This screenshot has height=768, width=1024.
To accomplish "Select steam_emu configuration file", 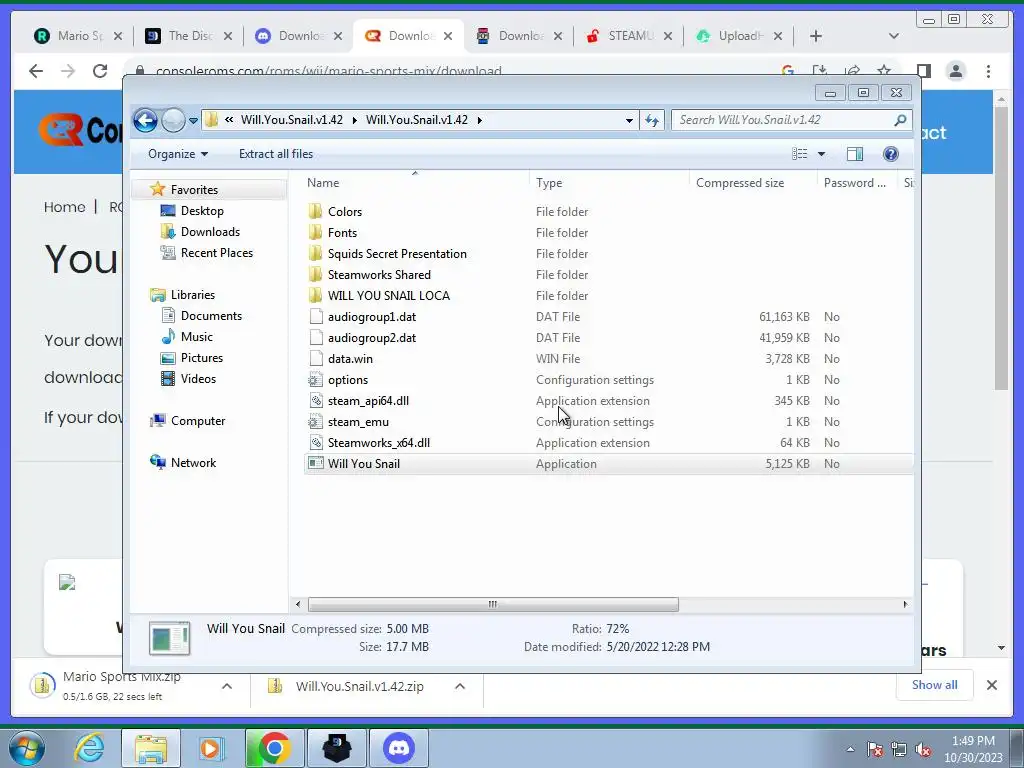I will (x=358, y=422).
